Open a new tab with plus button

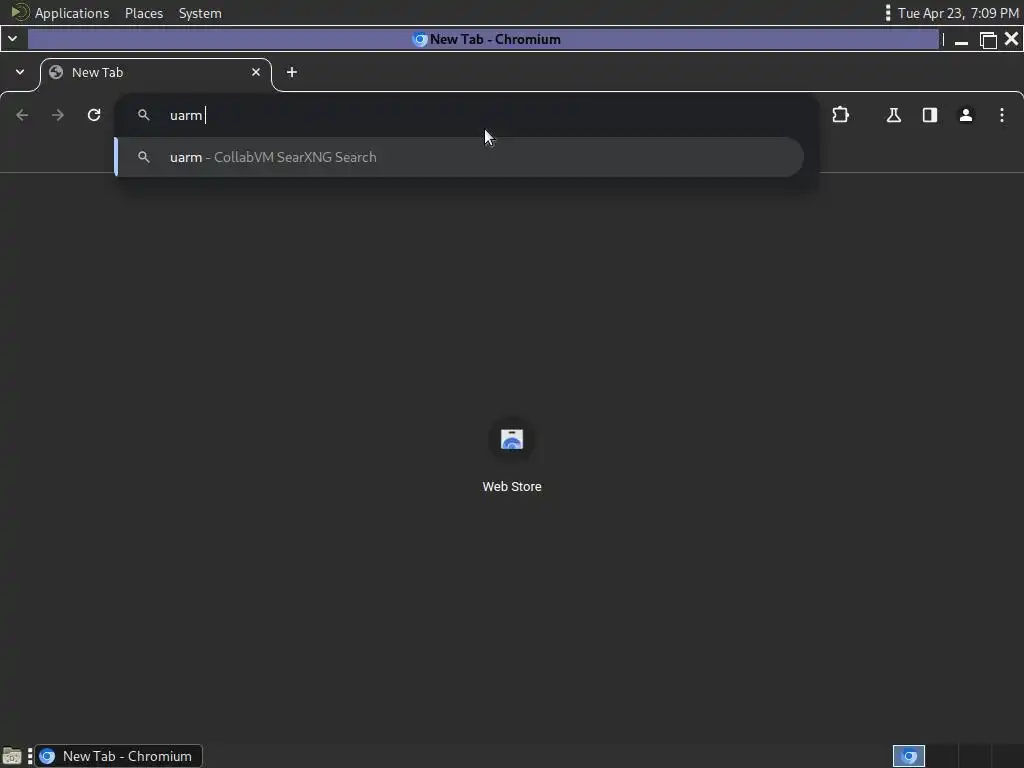point(292,72)
